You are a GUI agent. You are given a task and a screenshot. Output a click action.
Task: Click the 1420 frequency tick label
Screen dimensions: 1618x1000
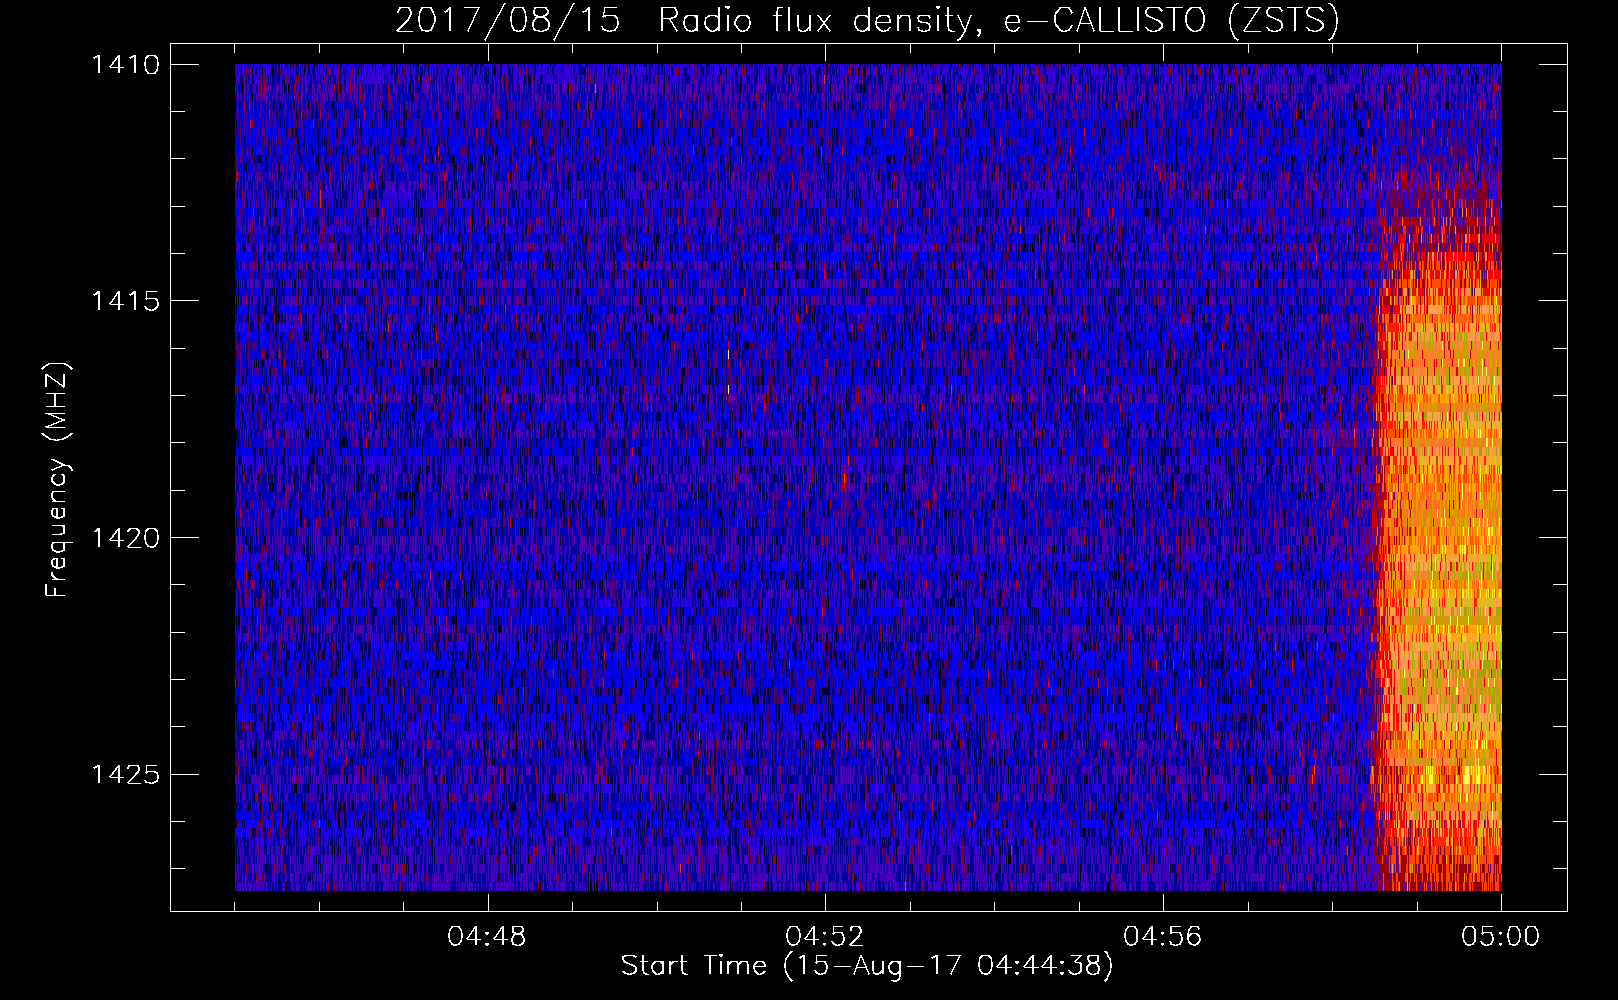(x=125, y=538)
